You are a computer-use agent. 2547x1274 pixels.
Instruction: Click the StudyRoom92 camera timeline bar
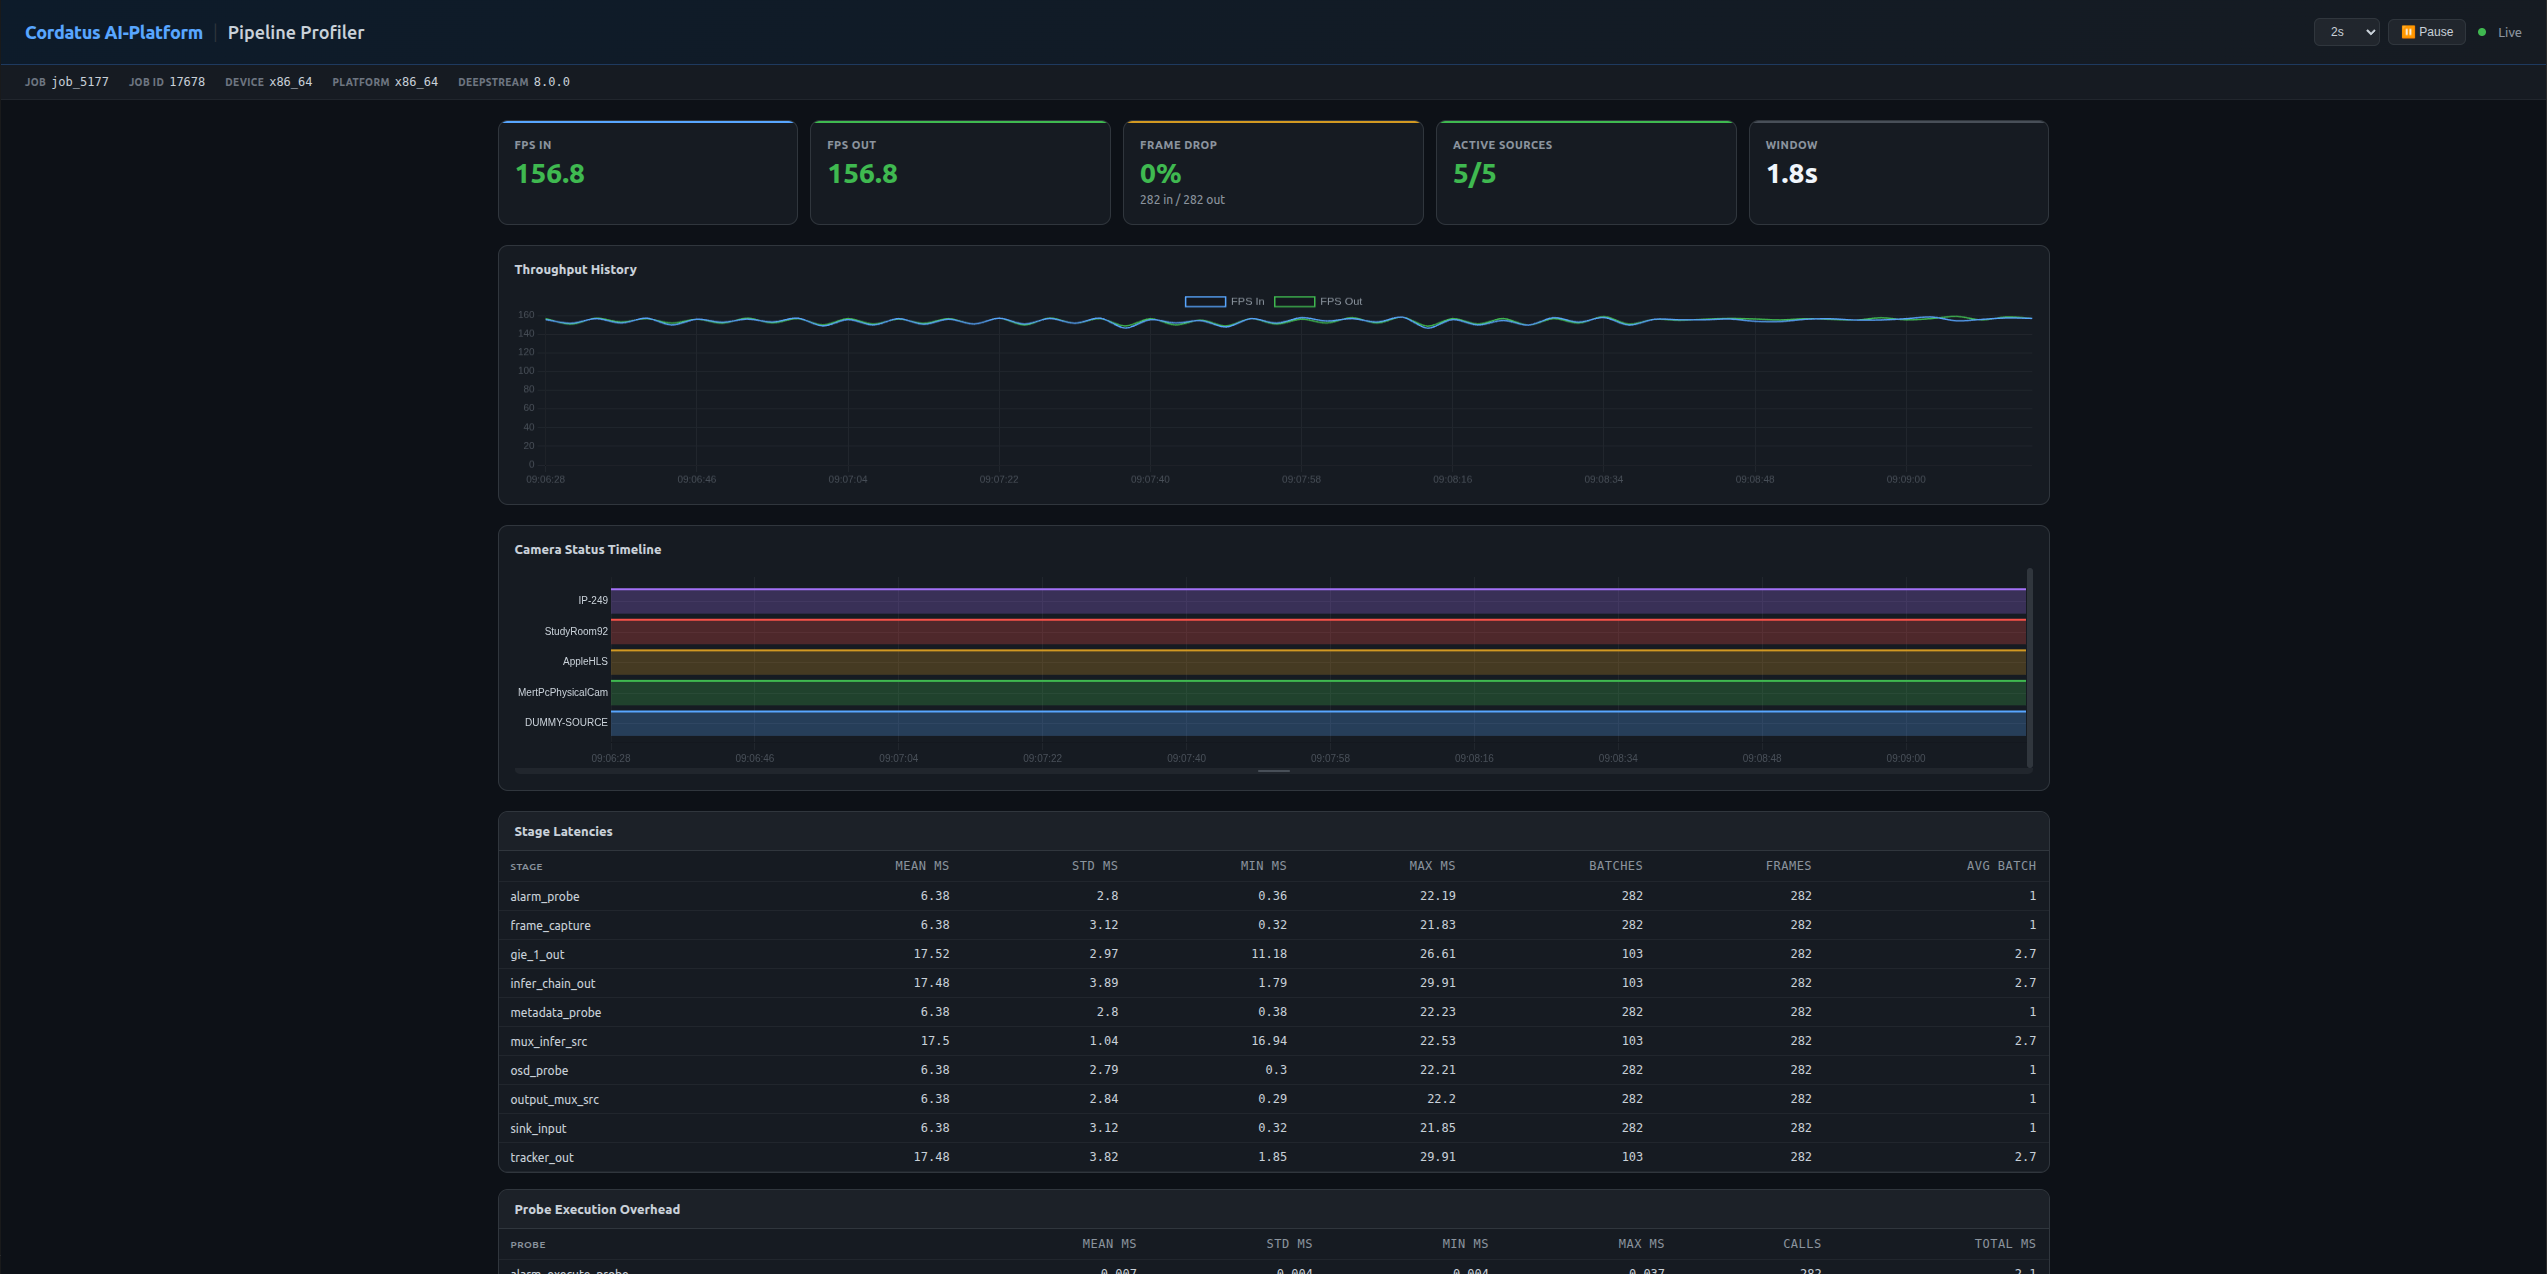click(1318, 631)
